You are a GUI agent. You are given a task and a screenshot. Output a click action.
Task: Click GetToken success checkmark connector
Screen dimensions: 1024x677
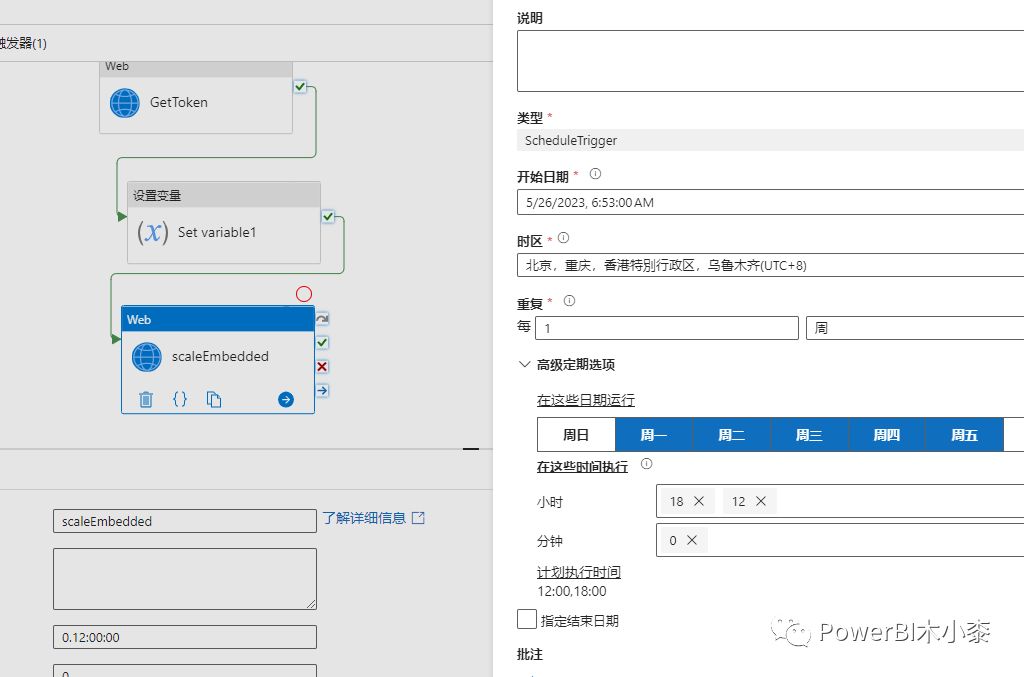tap(300, 86)
